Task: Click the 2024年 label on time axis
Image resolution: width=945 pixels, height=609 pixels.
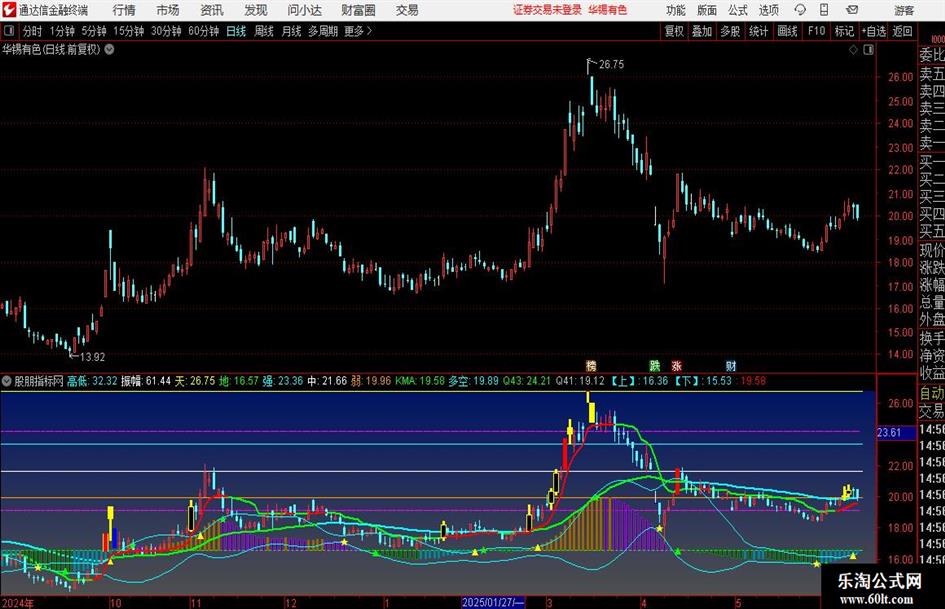Action: click(17, 603)
